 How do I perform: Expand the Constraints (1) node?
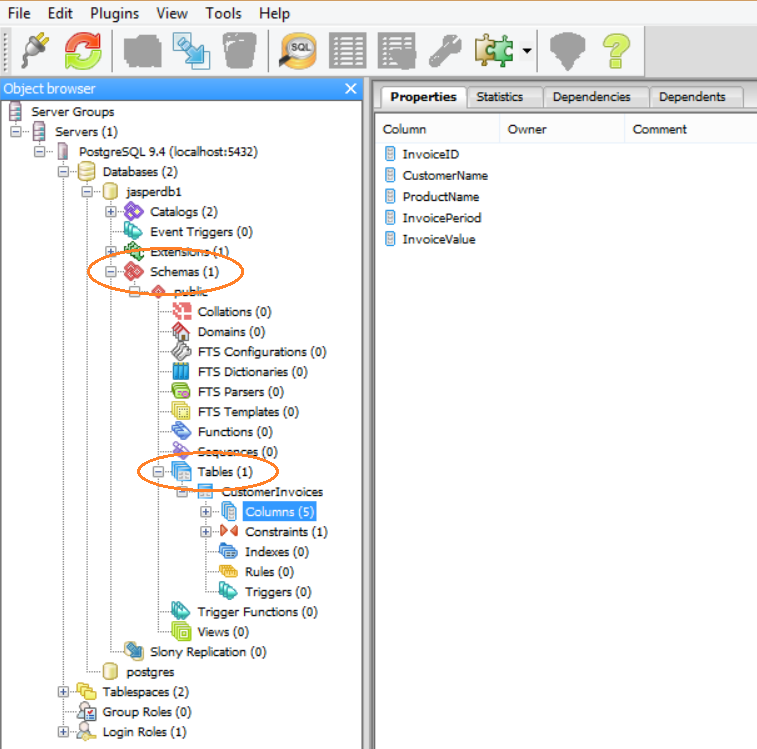(x=205, y=531)
